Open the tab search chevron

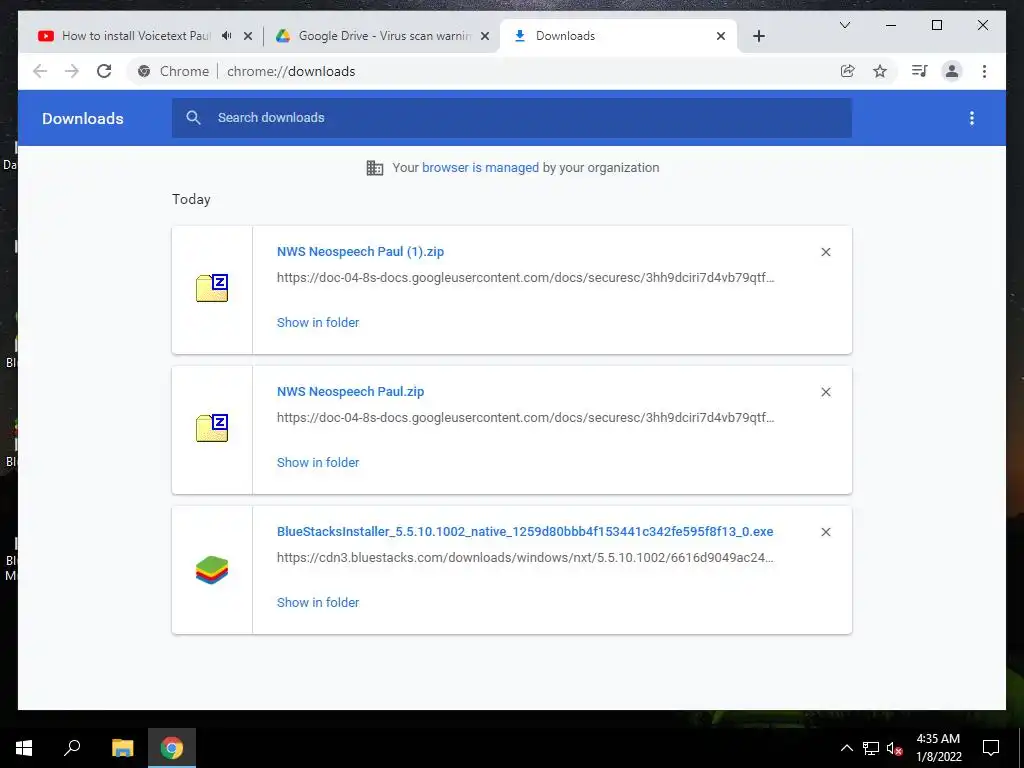845,25
